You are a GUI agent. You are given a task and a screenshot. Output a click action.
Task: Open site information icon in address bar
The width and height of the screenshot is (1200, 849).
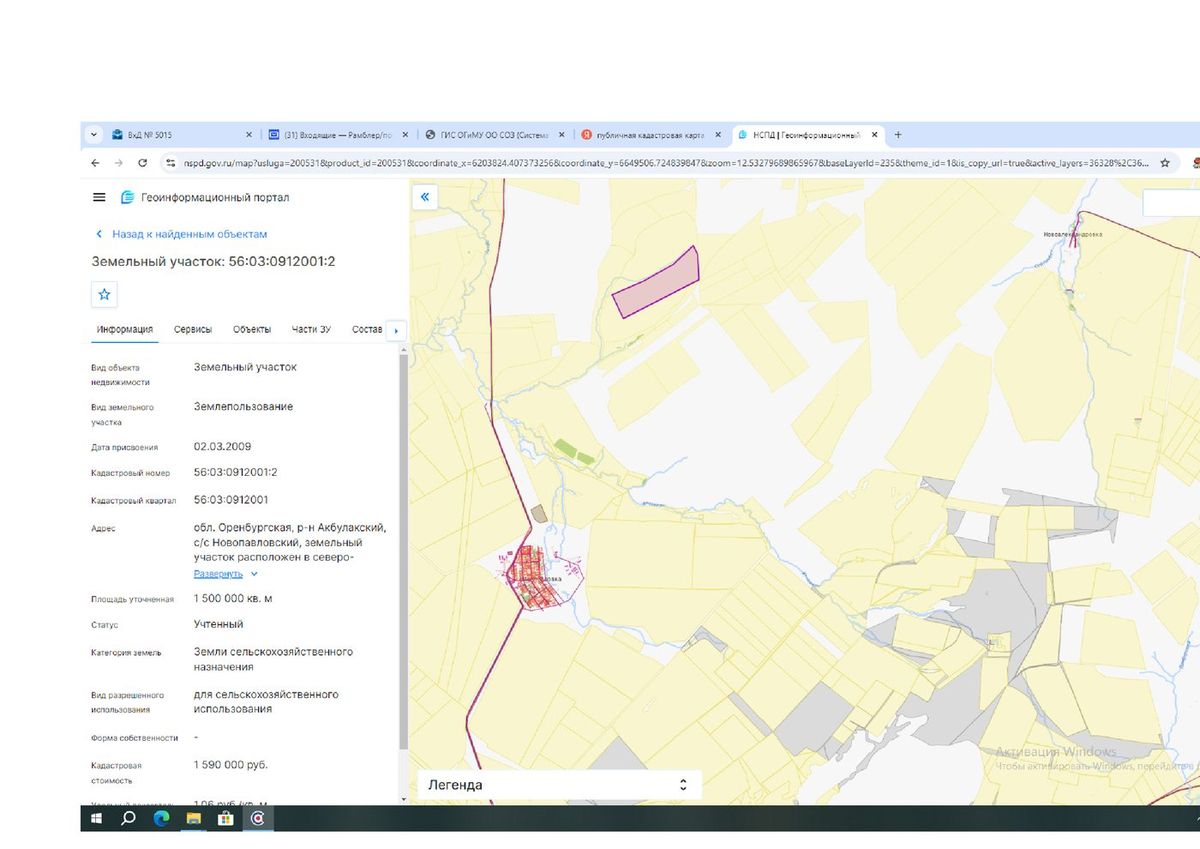(x=171, y=162)
